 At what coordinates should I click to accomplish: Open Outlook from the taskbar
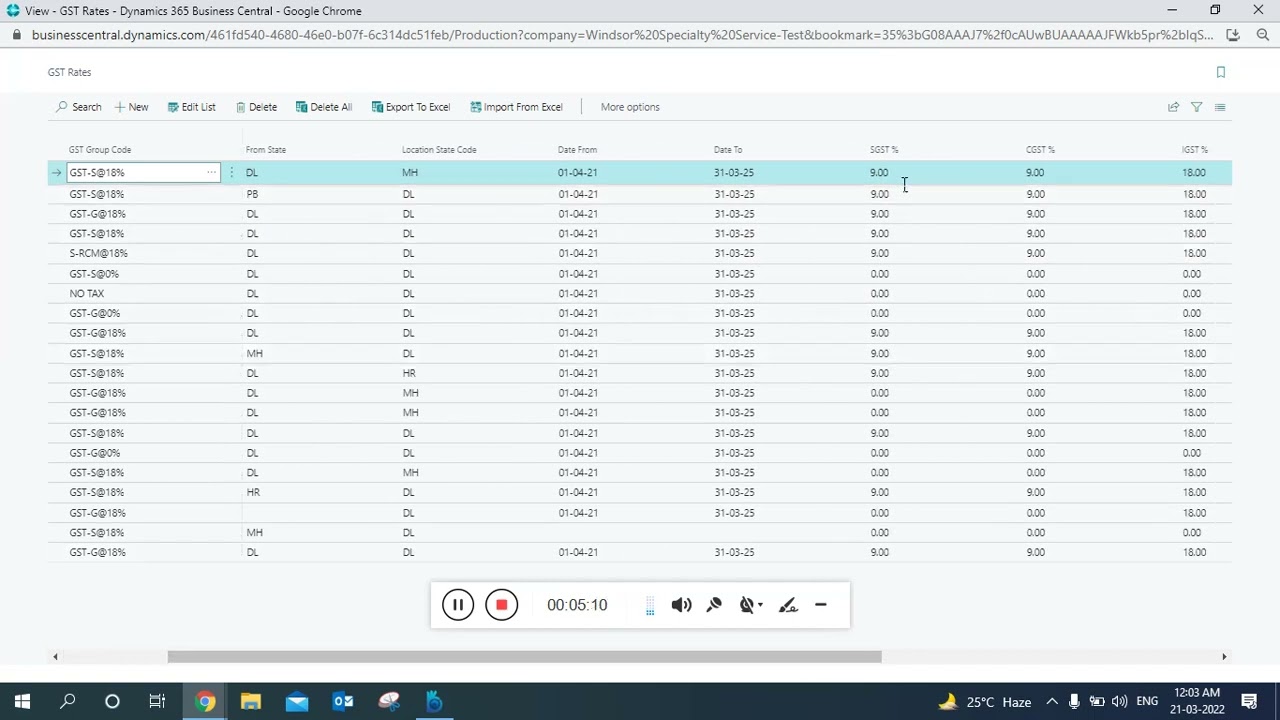pos(343,701)
